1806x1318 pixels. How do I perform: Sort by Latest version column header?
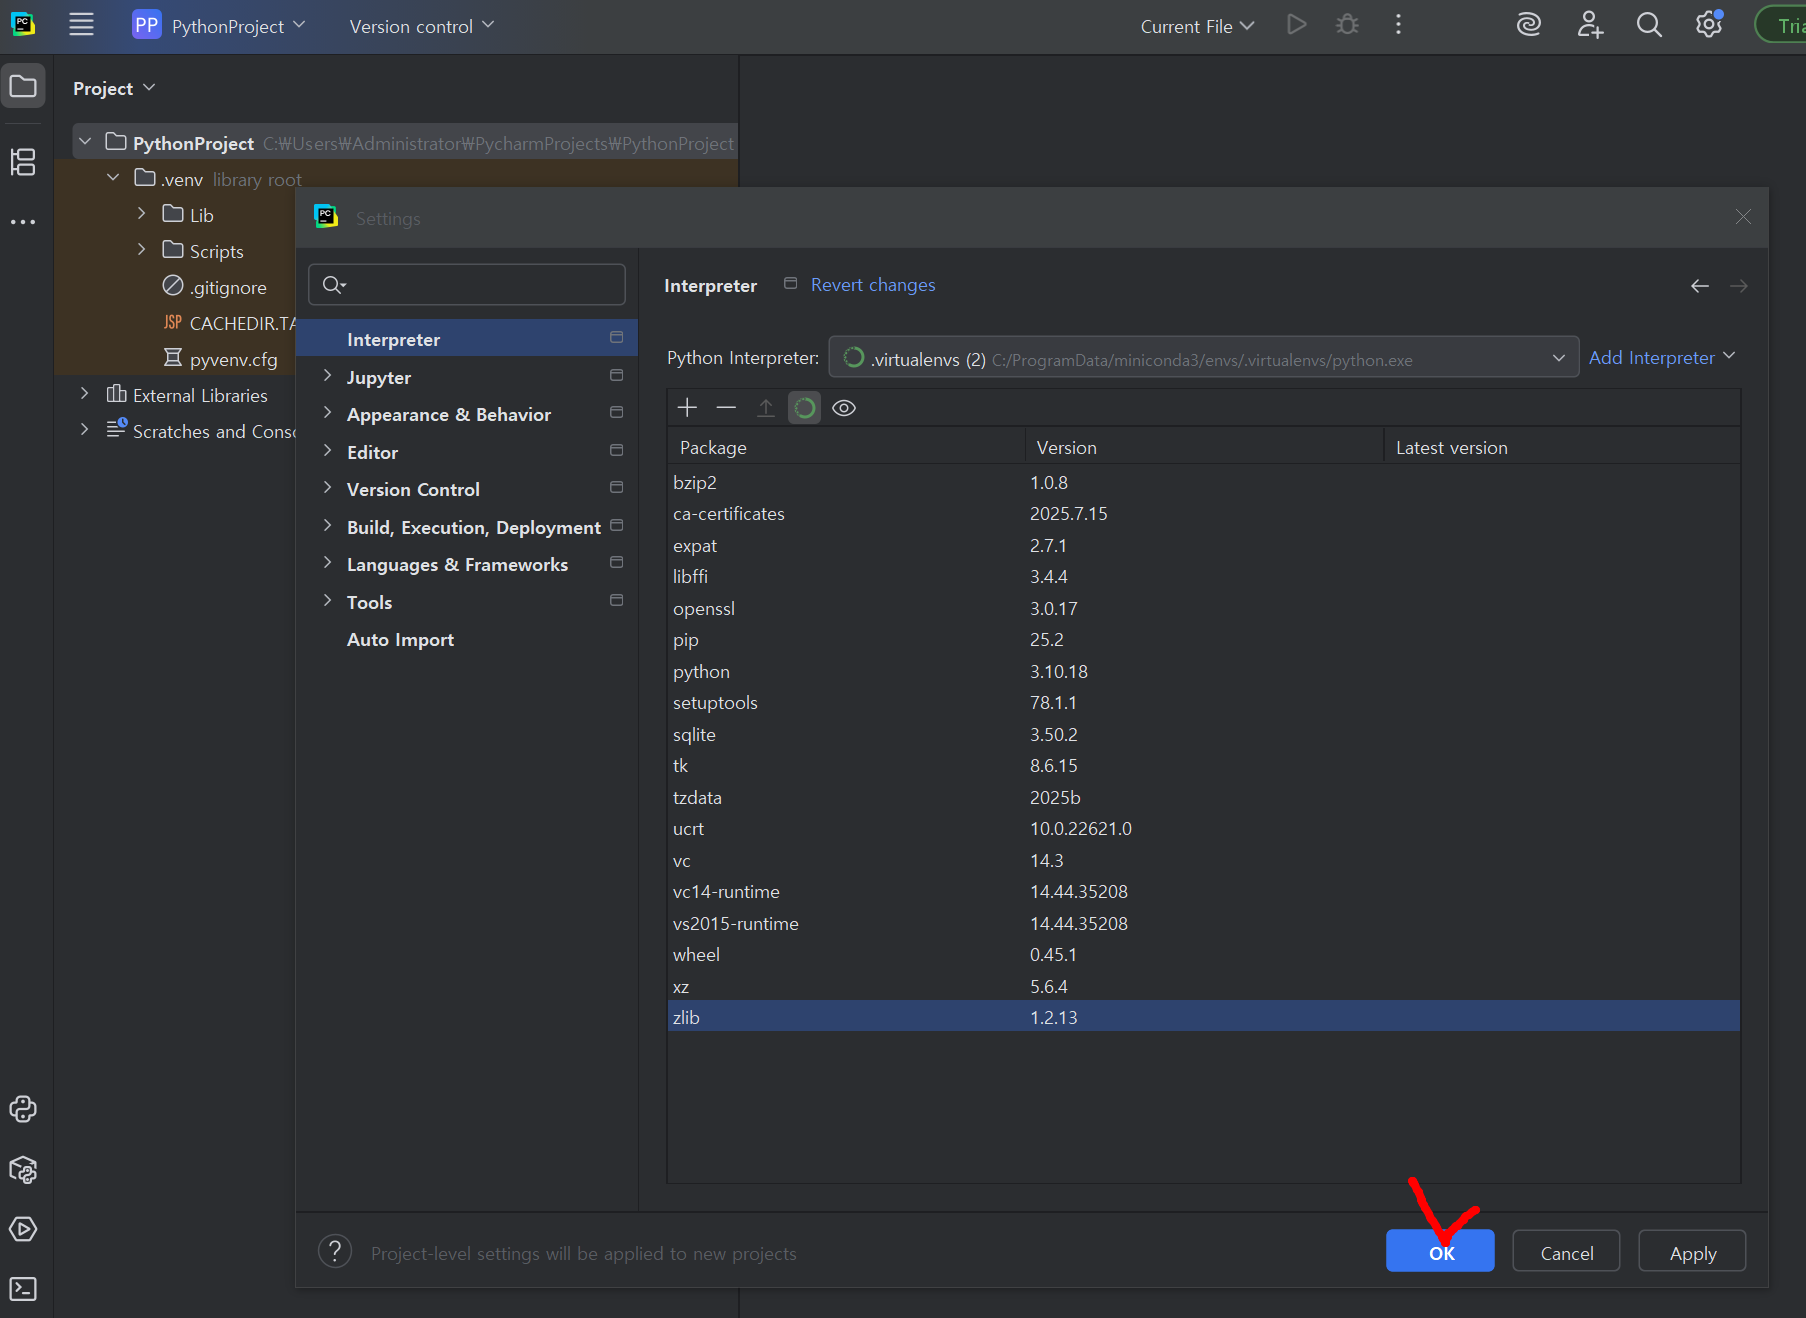[x=1562, y=448]
